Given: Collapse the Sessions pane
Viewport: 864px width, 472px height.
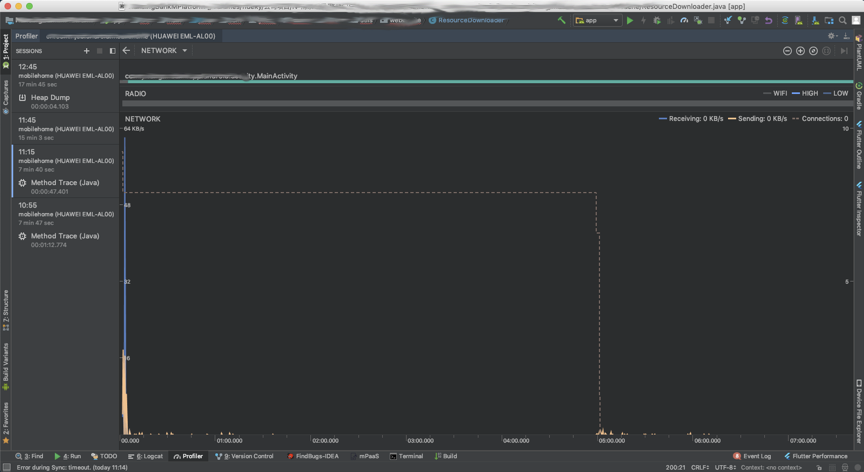Looking at the screenshot, I should tap(112, 51).
